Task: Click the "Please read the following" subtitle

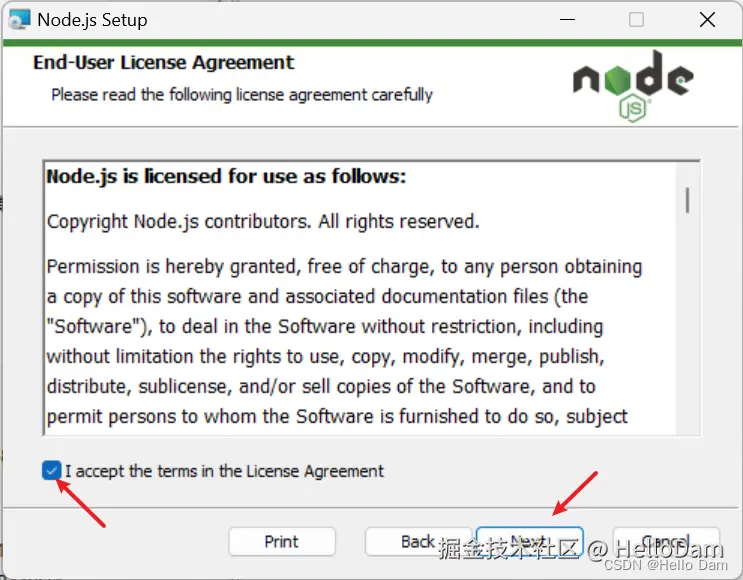Action: pos(242,95)
